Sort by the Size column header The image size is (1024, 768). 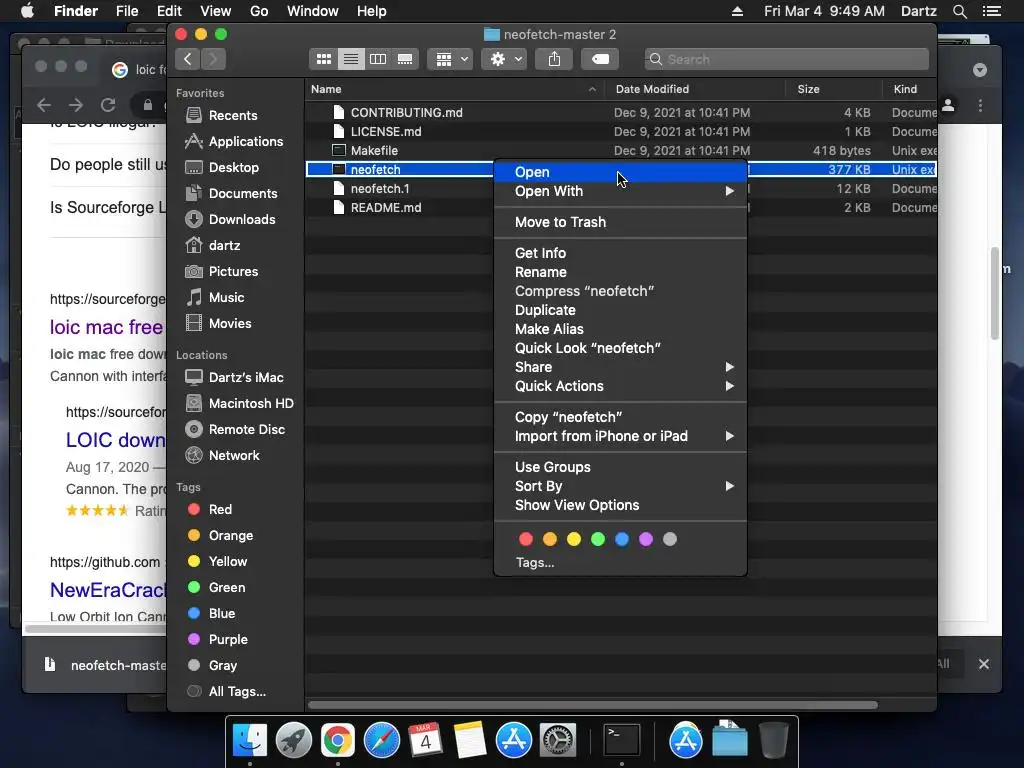[x=834, y=89]
